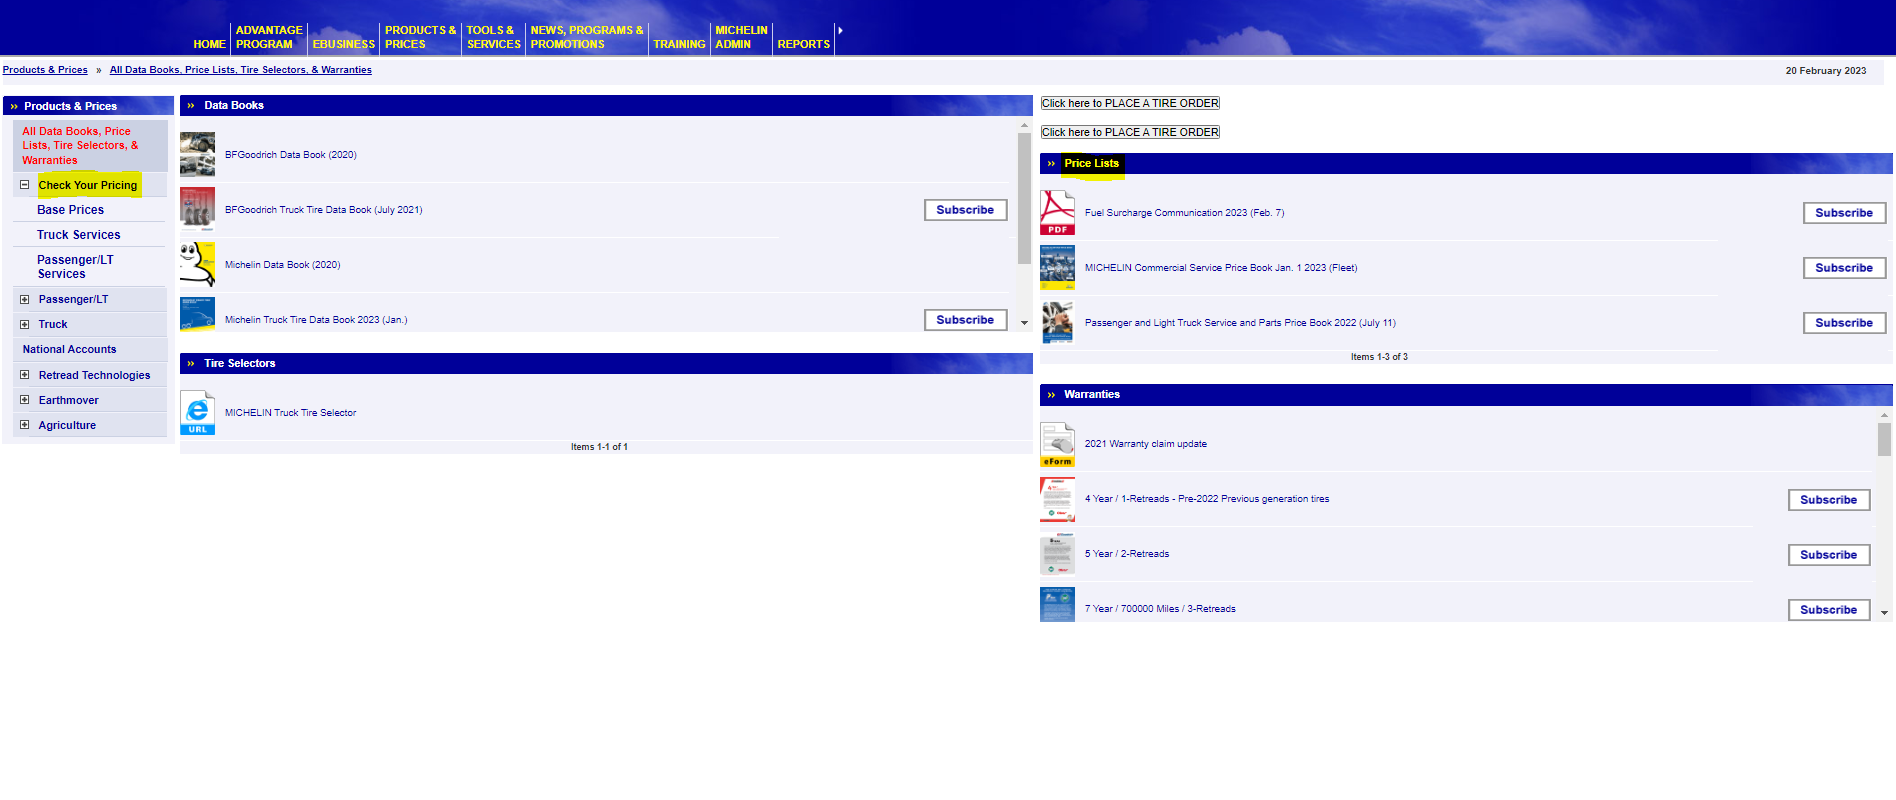Open the National Accounts link in sidebar
1896x800 pixels.
tap(69, 349)
